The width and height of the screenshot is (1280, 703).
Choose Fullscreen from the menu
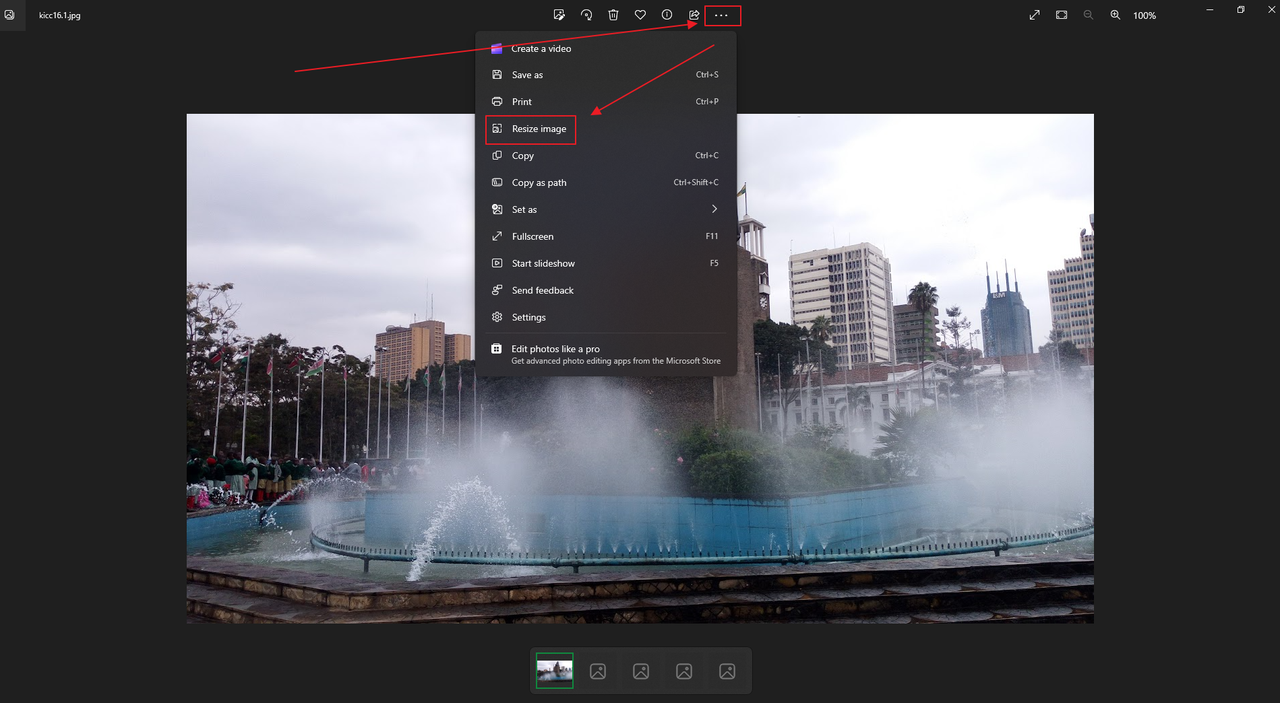click(606, 237)
